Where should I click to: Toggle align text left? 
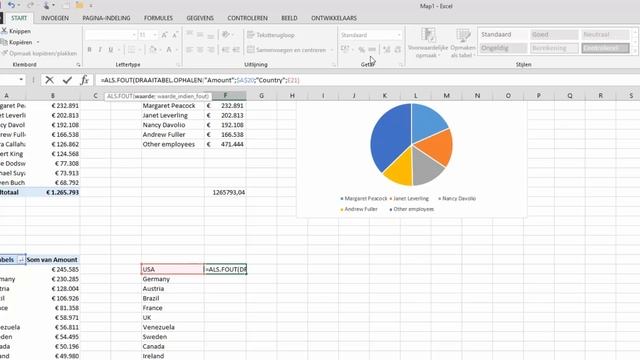click(189, 50)
